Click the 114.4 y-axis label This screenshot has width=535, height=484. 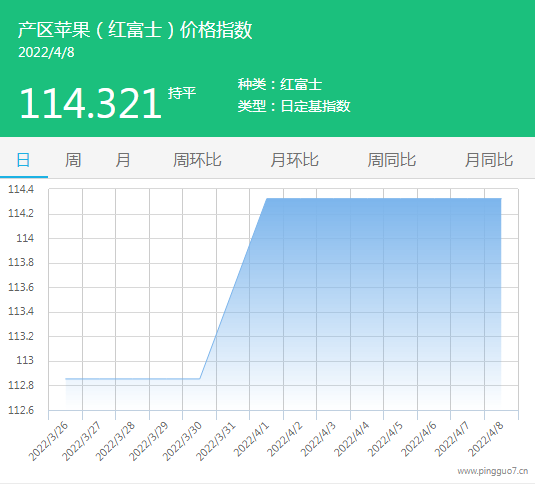coord(21,189)
